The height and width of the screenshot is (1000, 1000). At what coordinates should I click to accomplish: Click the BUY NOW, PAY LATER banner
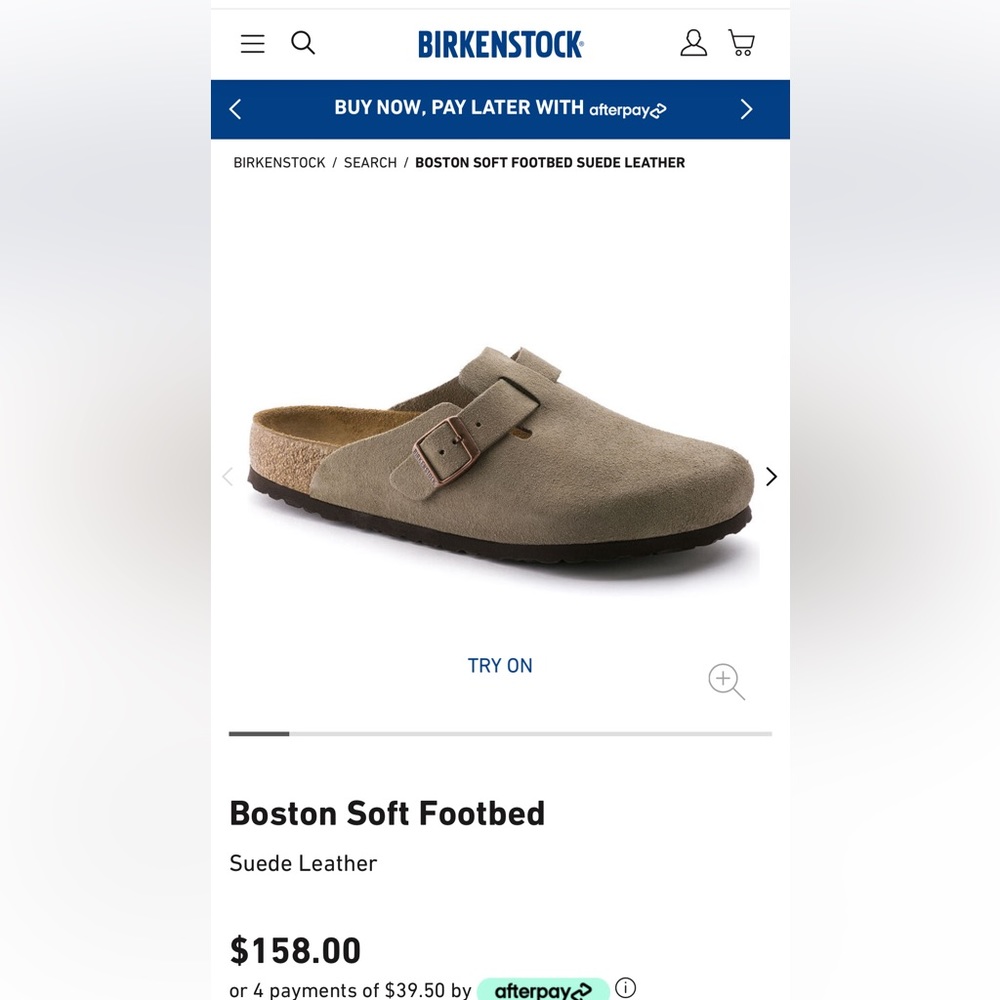(x=460, y=108)
